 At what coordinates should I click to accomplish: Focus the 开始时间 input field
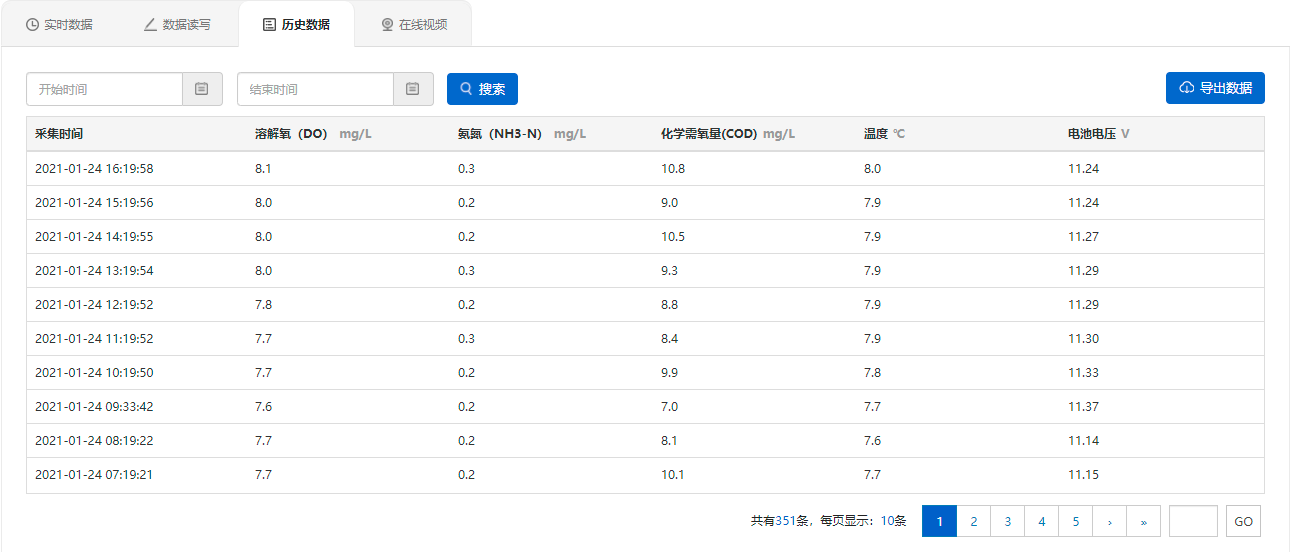[x=105, y=89]
